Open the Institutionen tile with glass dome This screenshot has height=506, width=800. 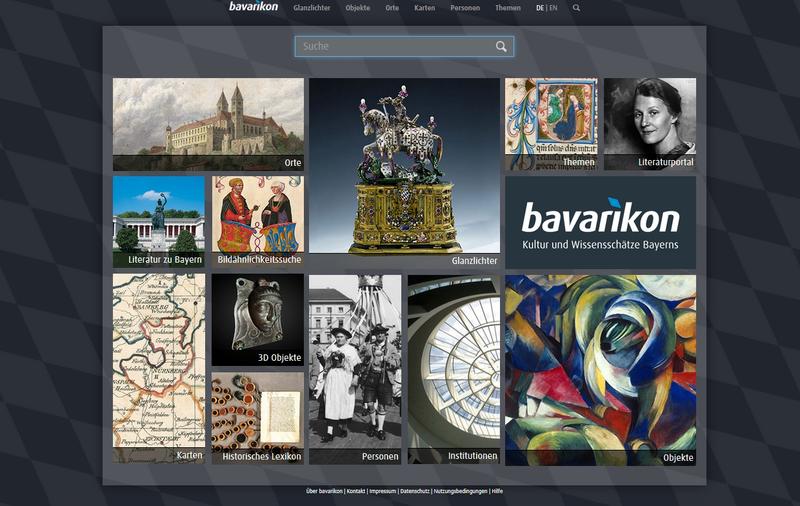tap(454, 370)
